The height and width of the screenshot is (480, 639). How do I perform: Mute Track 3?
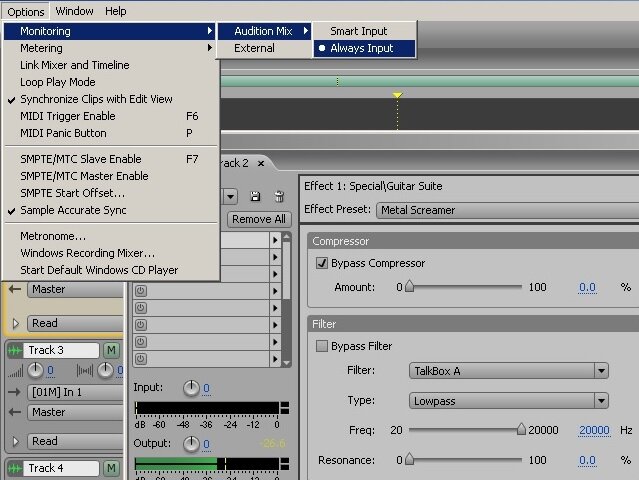(x=111, y=350)
